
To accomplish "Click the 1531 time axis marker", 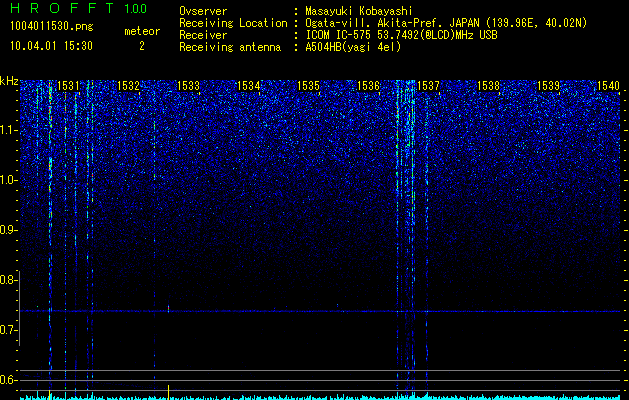I will (68, 85).
